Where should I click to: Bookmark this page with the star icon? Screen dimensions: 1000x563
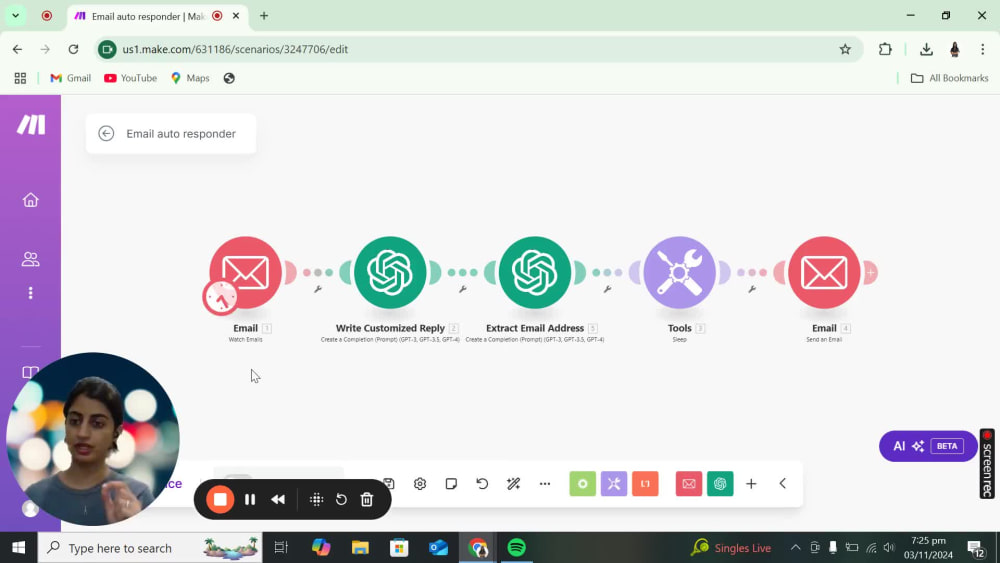coord(845,49)
